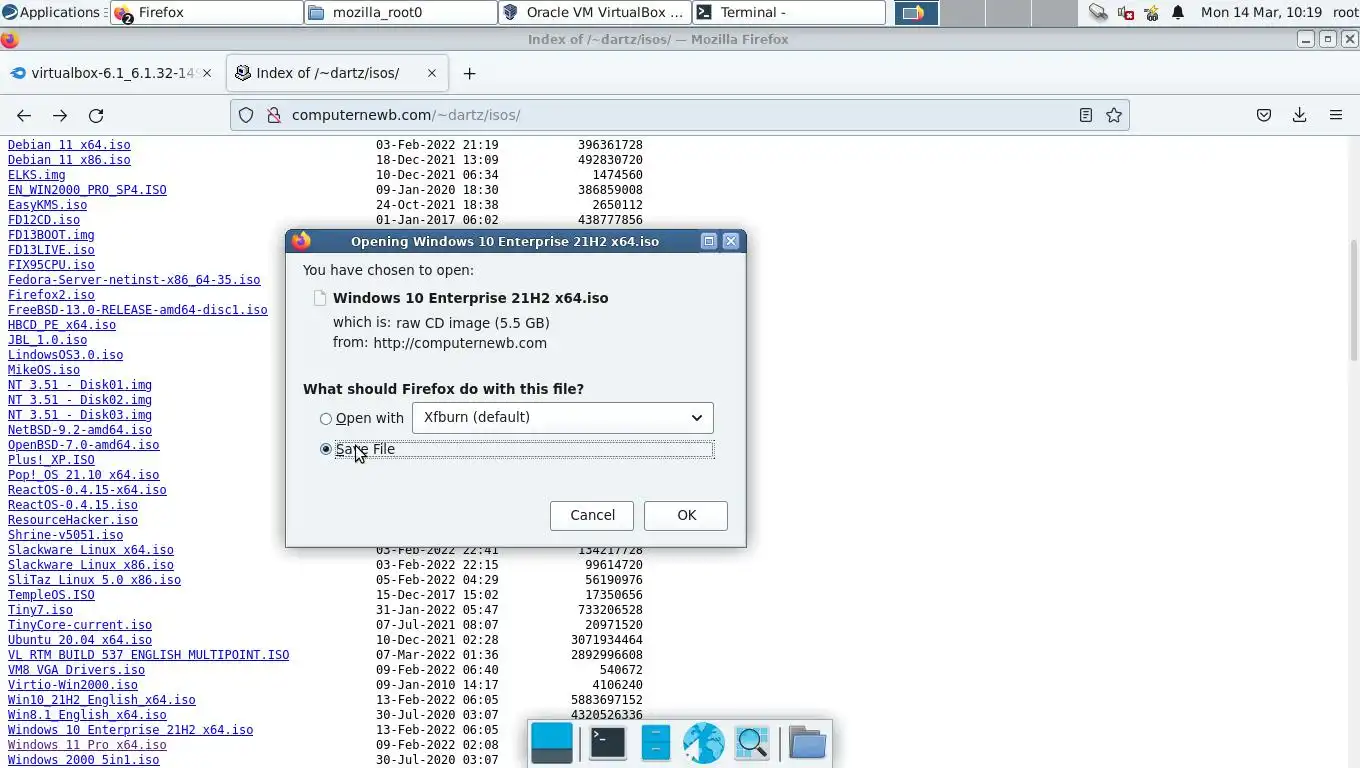Maximize the download dialog window
This screenshot has height=768, width=1360.
tap(709, 241)
